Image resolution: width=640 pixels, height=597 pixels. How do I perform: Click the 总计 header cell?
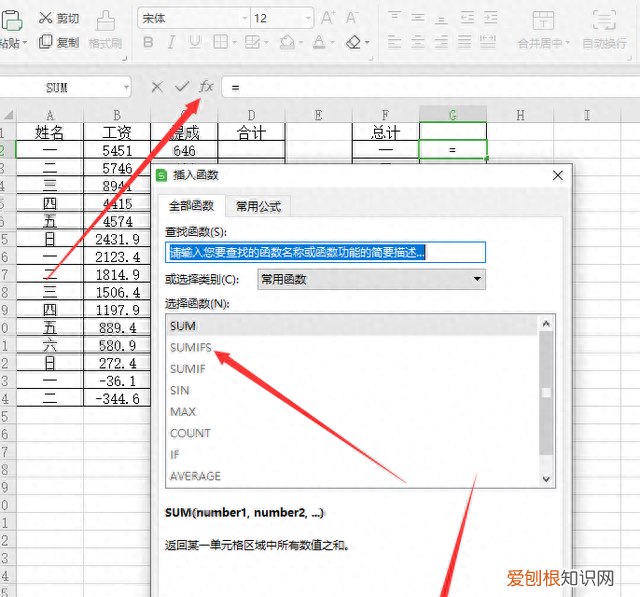(385, 132)
